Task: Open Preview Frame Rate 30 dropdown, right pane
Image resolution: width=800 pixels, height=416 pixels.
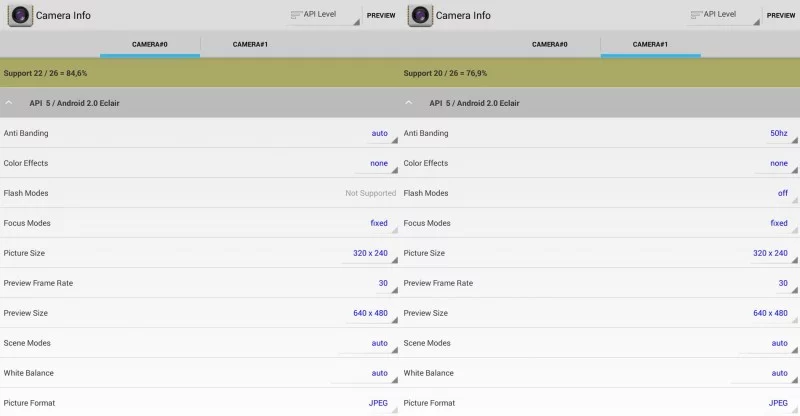Action: pos(786,284)
